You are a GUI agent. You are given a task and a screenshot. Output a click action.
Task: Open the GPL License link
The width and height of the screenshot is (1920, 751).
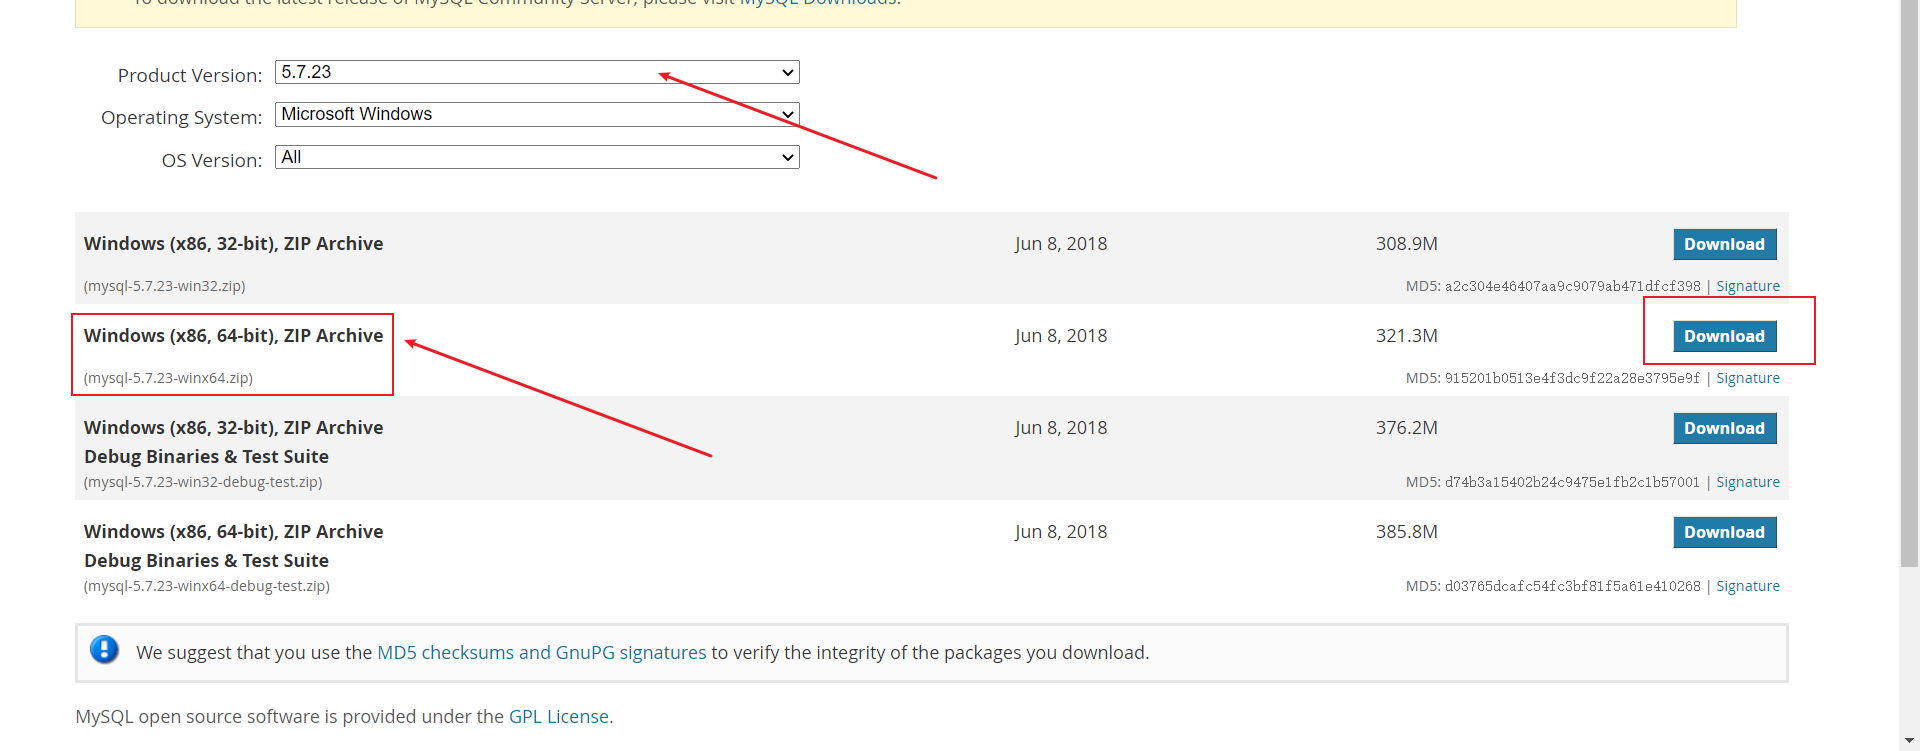[559, 717]
